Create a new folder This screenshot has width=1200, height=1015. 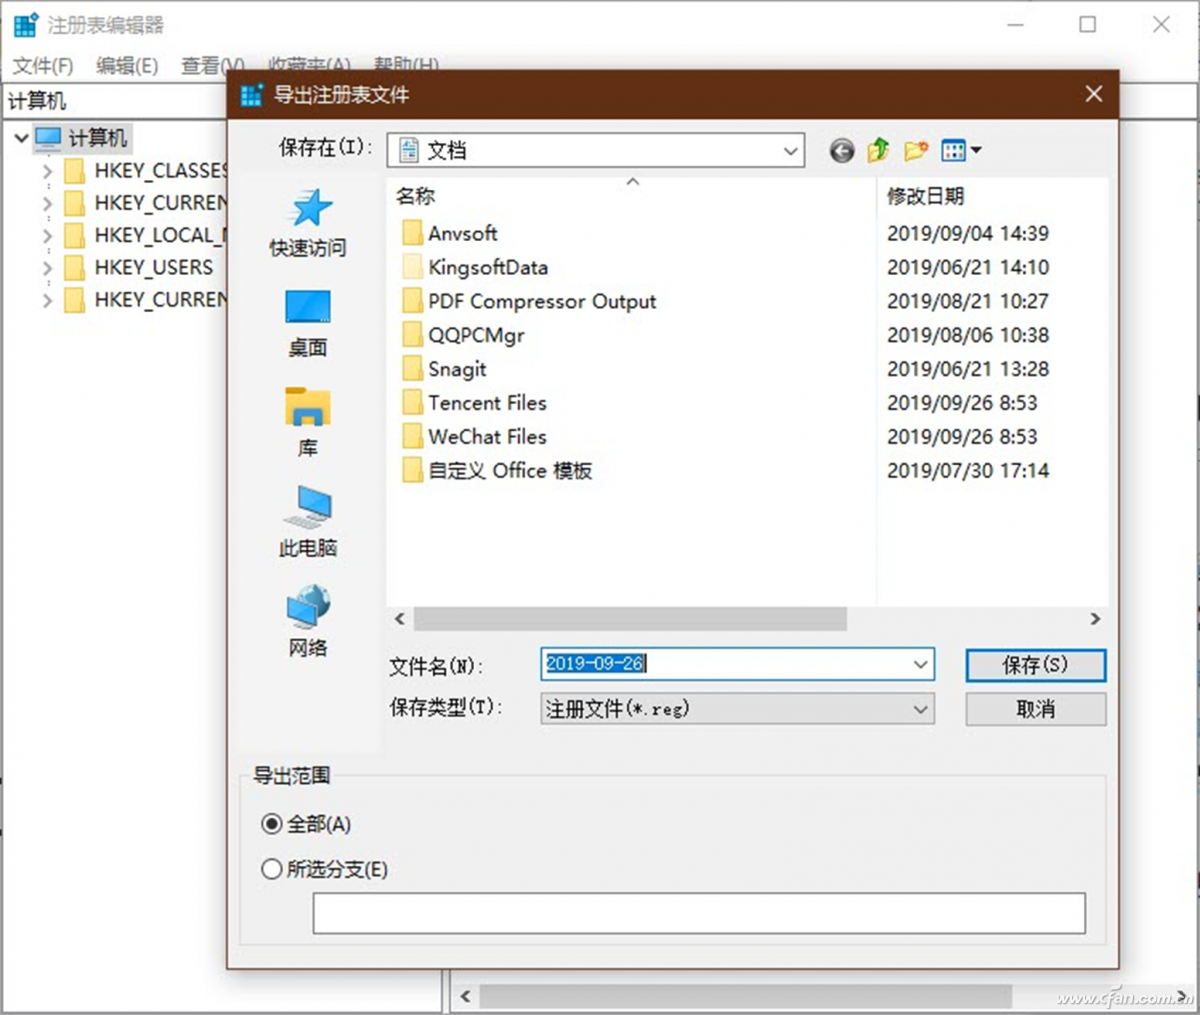tap(916, 151)
